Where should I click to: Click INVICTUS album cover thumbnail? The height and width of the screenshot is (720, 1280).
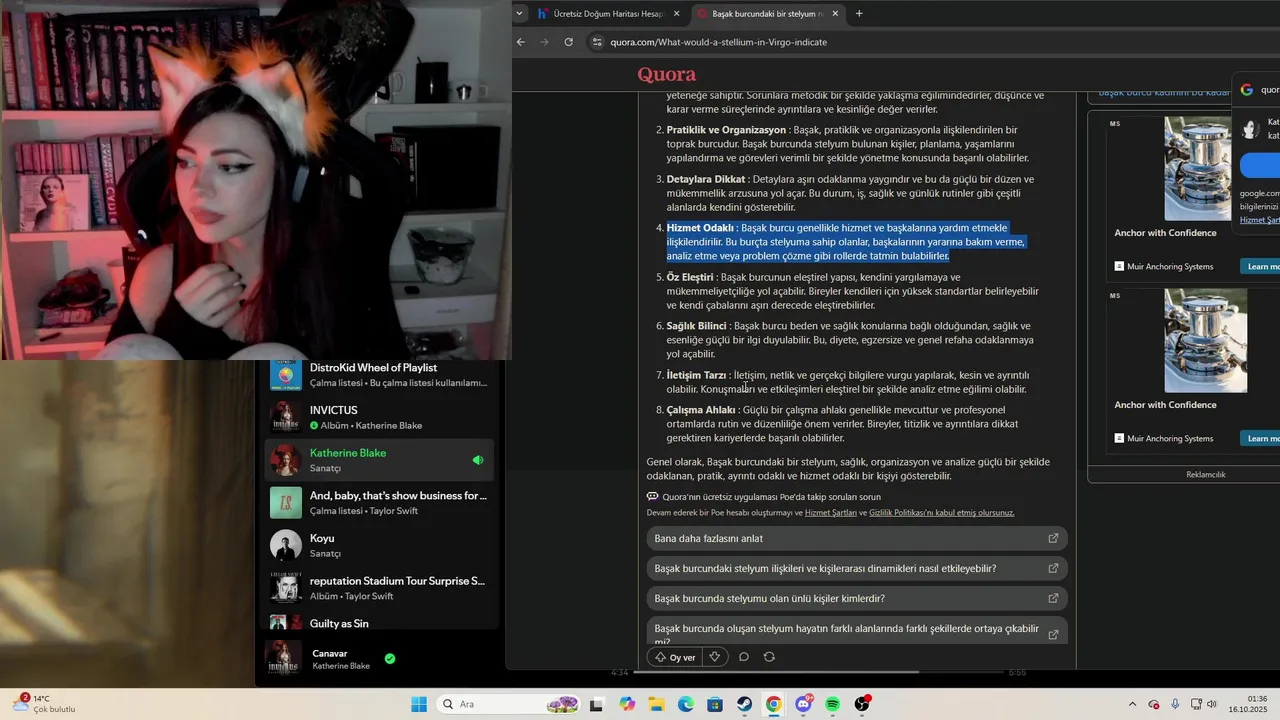click(x=286, y=417)
